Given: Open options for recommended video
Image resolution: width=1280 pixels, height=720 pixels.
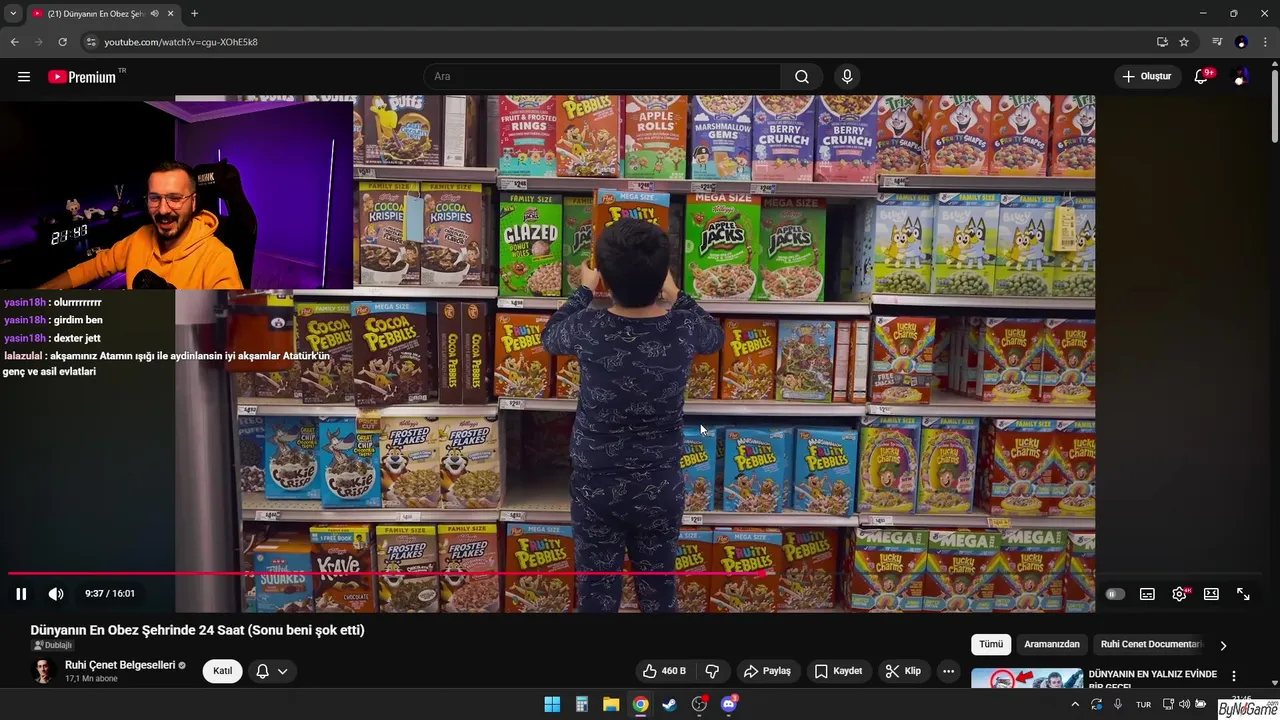Looking at the screenshot, I should coord(1233,676).
